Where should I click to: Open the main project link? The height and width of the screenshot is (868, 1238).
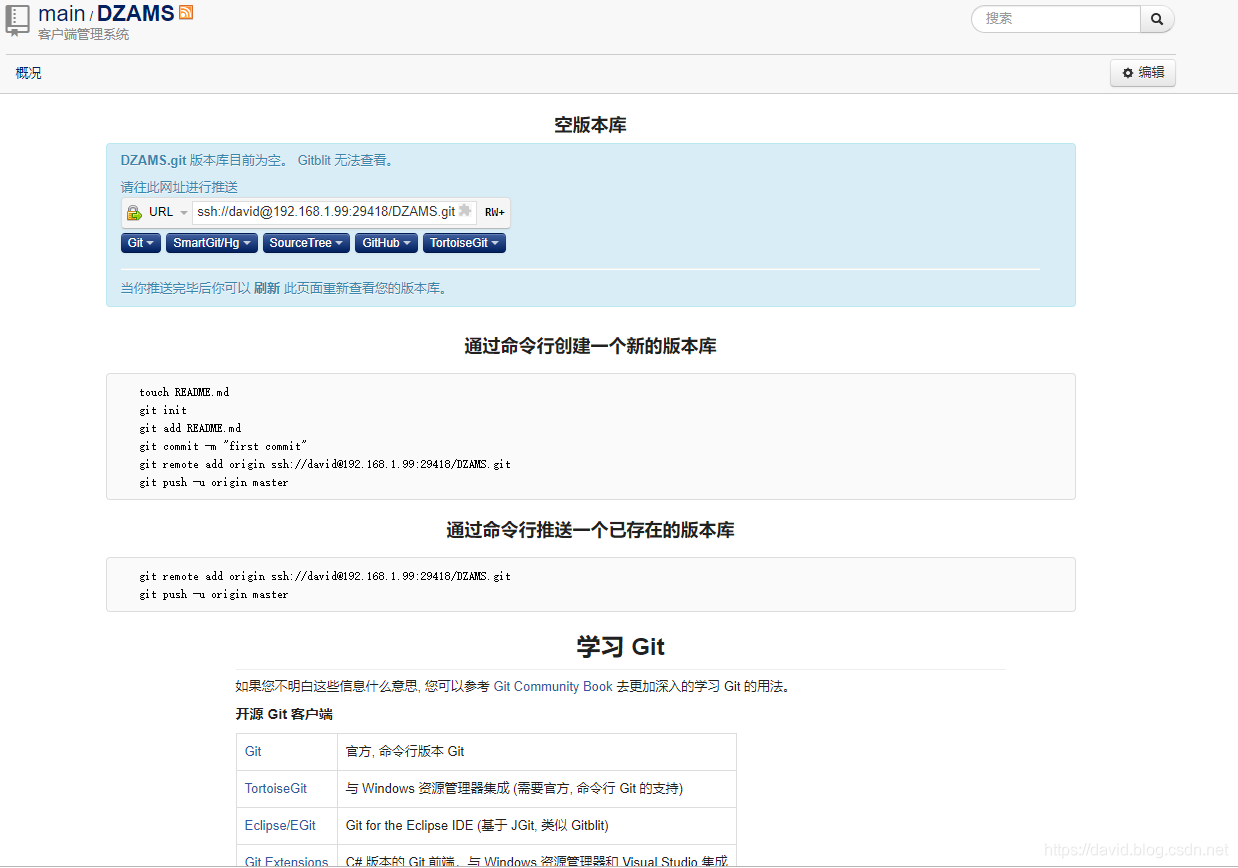[x=62, y=14]
